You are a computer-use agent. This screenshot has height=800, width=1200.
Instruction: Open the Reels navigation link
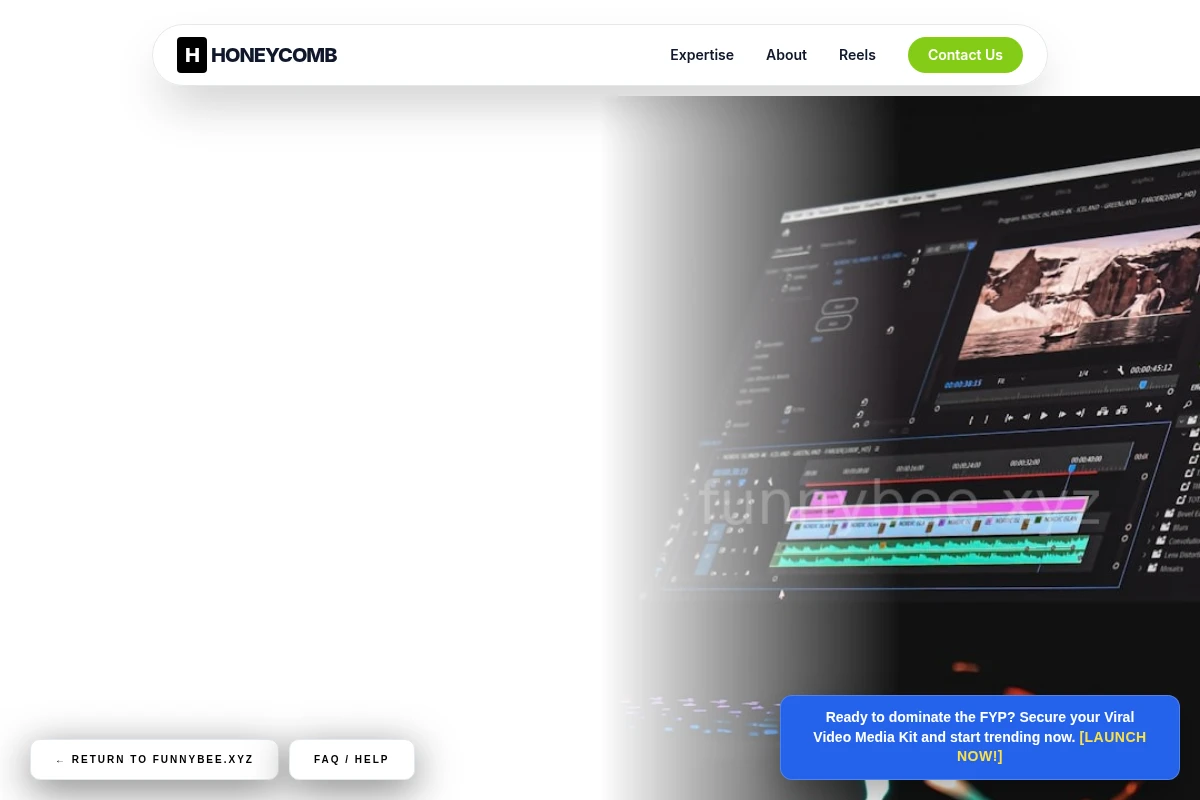[x=857, y=55]
